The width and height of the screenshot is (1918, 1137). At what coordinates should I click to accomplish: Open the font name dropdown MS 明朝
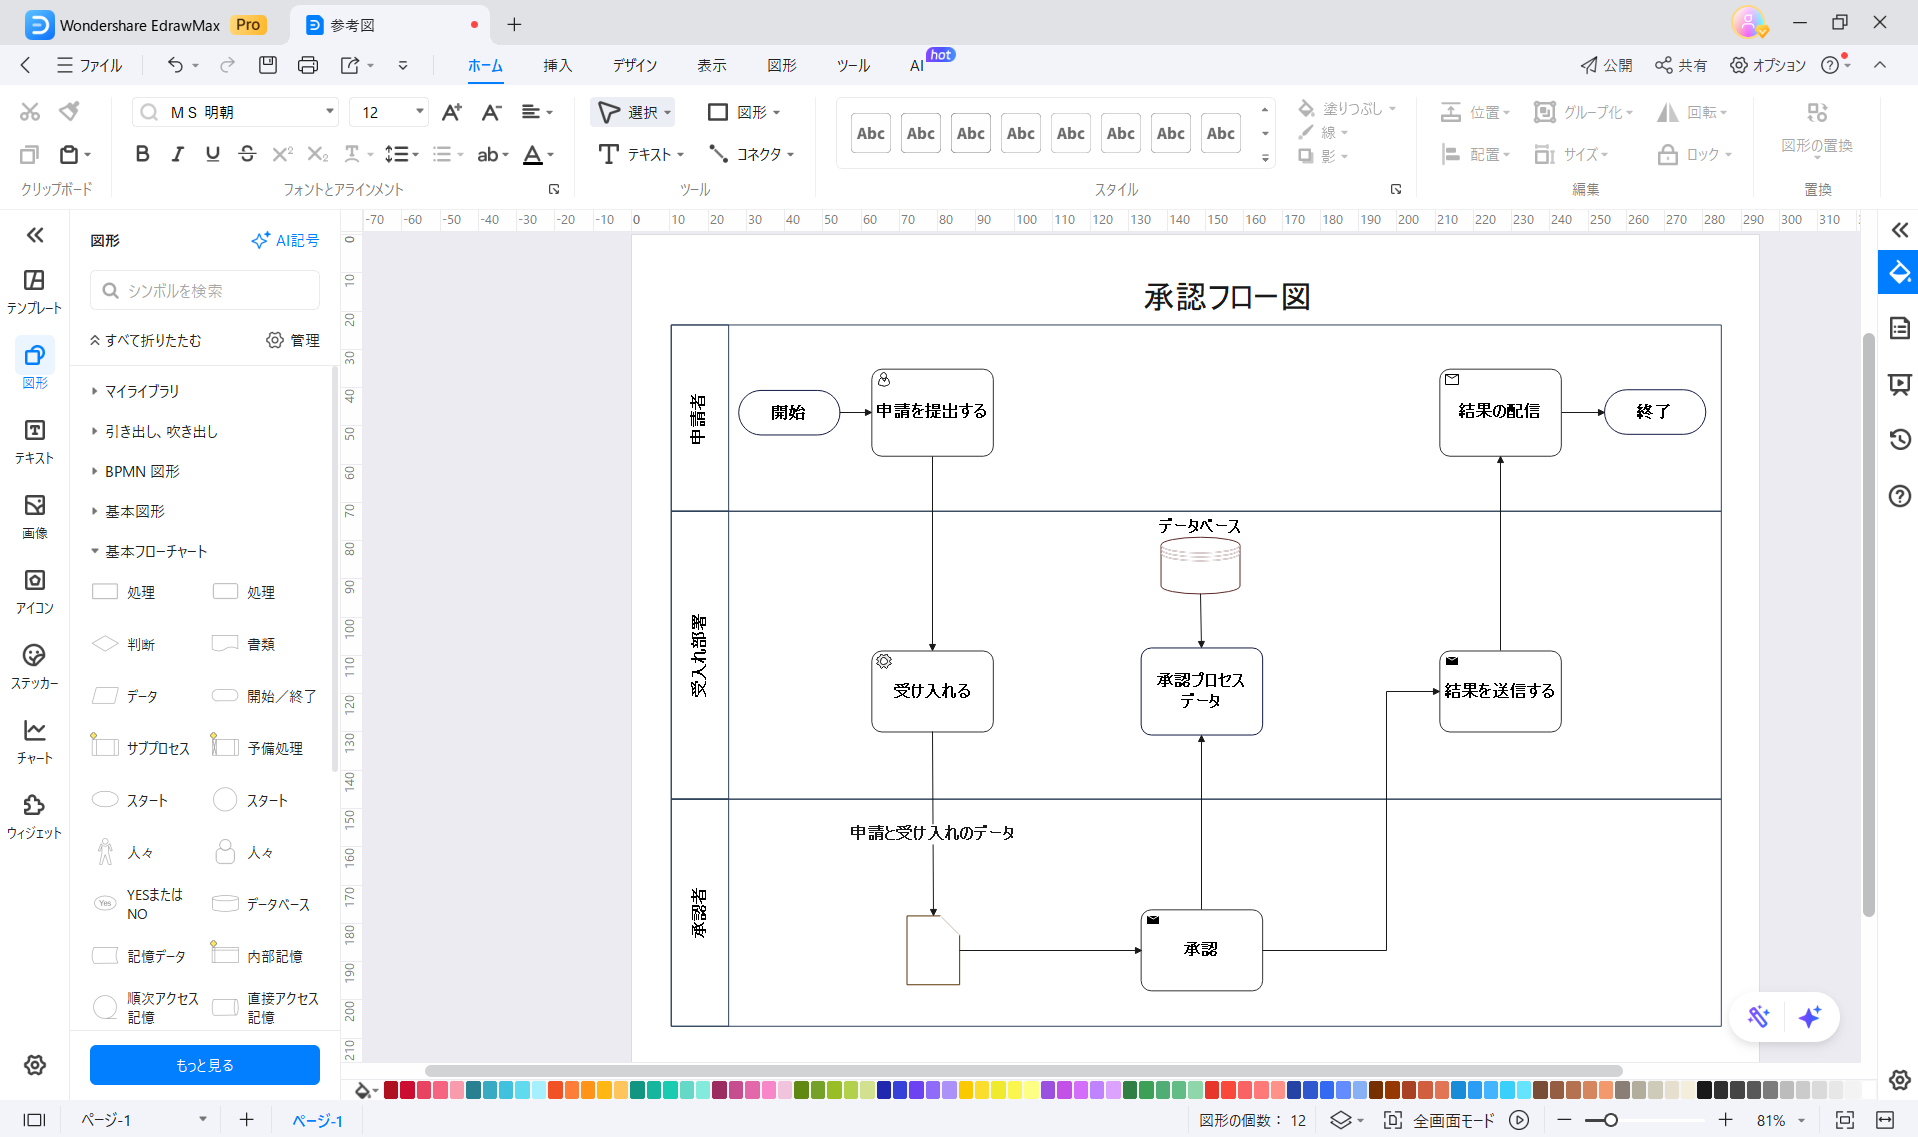coord(236,112)
